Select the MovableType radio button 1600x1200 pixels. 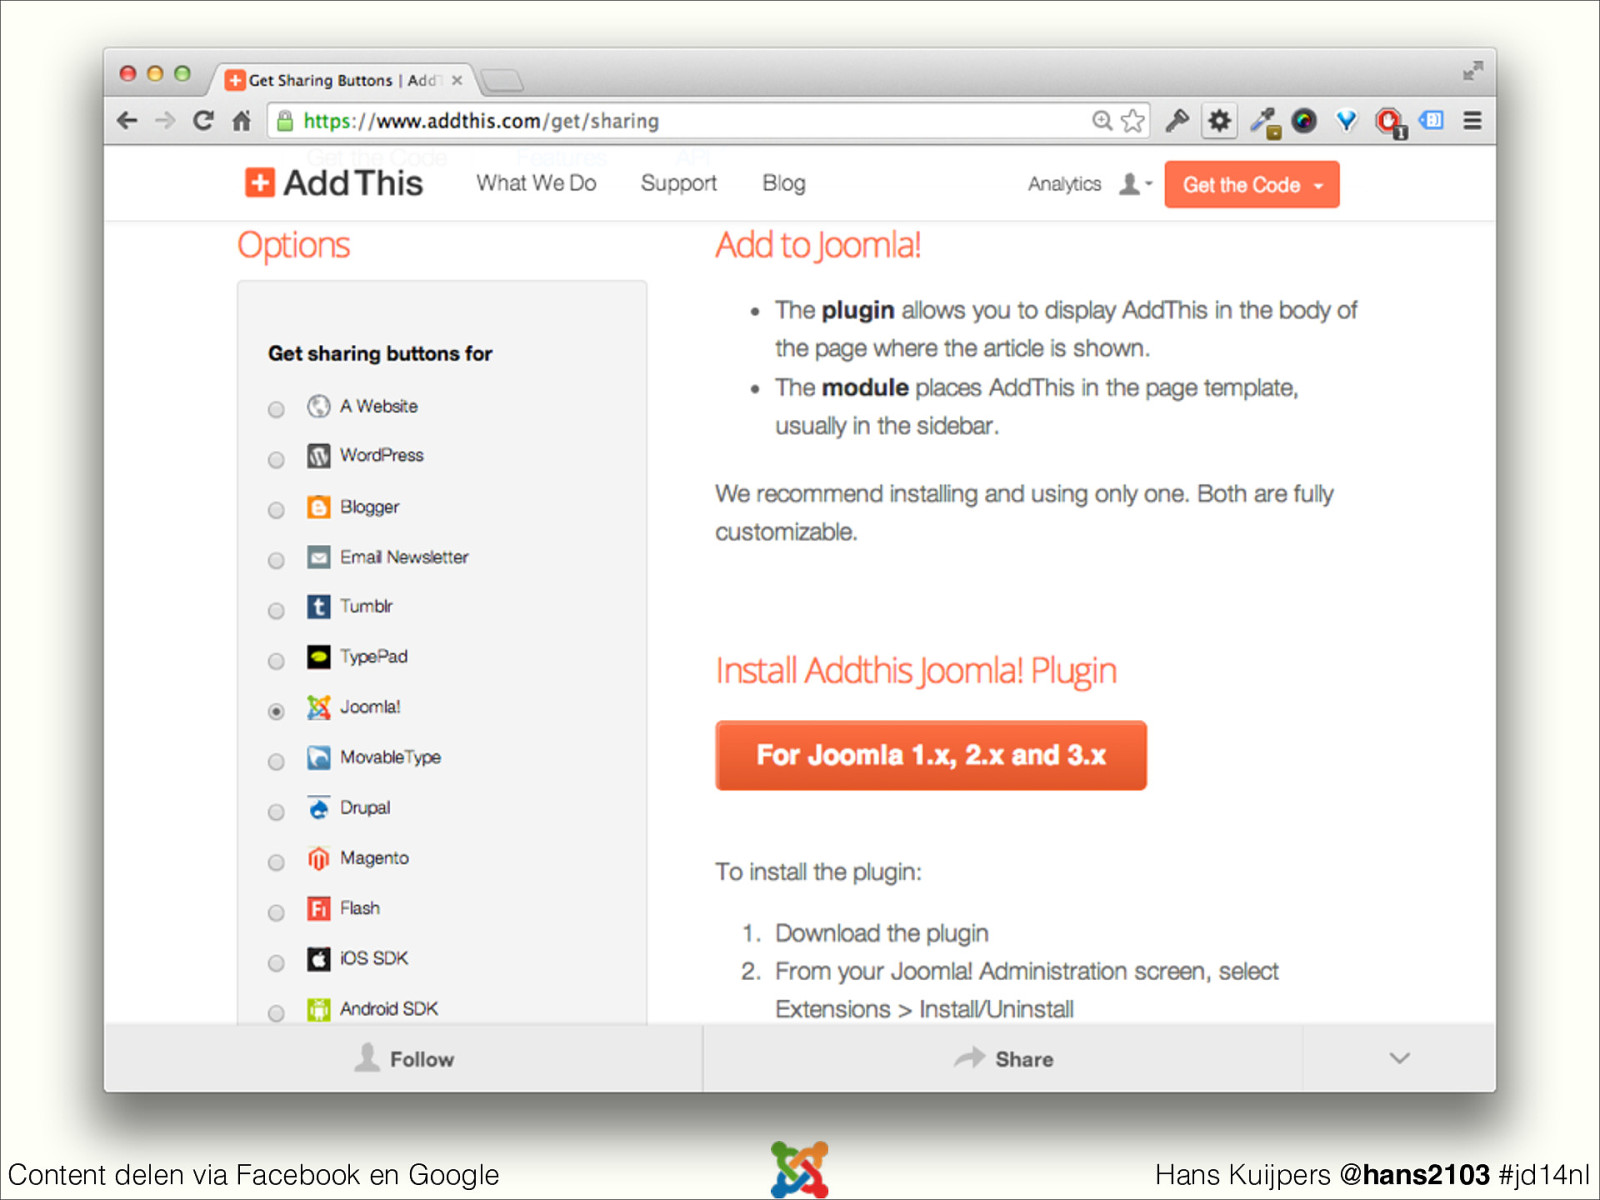[x=276, y=762]
